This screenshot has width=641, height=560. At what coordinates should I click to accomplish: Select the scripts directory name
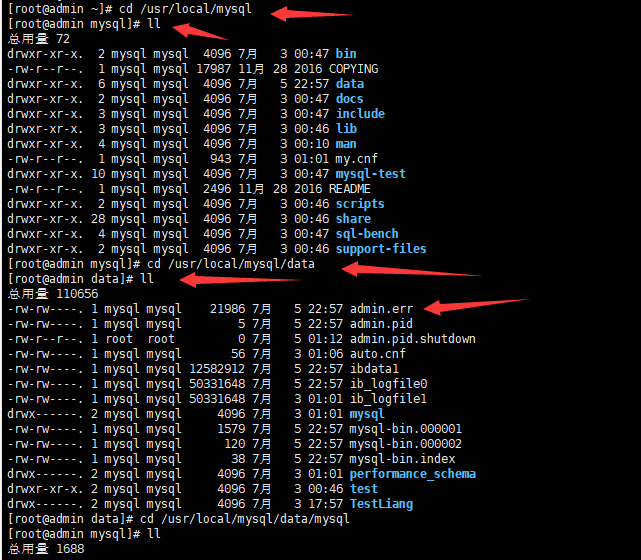pyautogui.click(x=360, y=204)
